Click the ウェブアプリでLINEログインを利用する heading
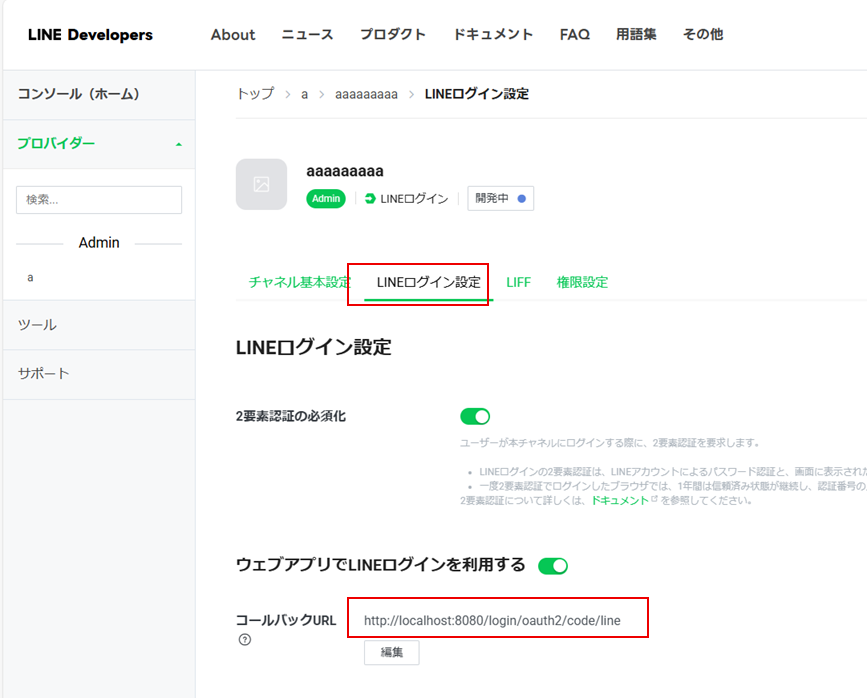 (x=380, y=565)
